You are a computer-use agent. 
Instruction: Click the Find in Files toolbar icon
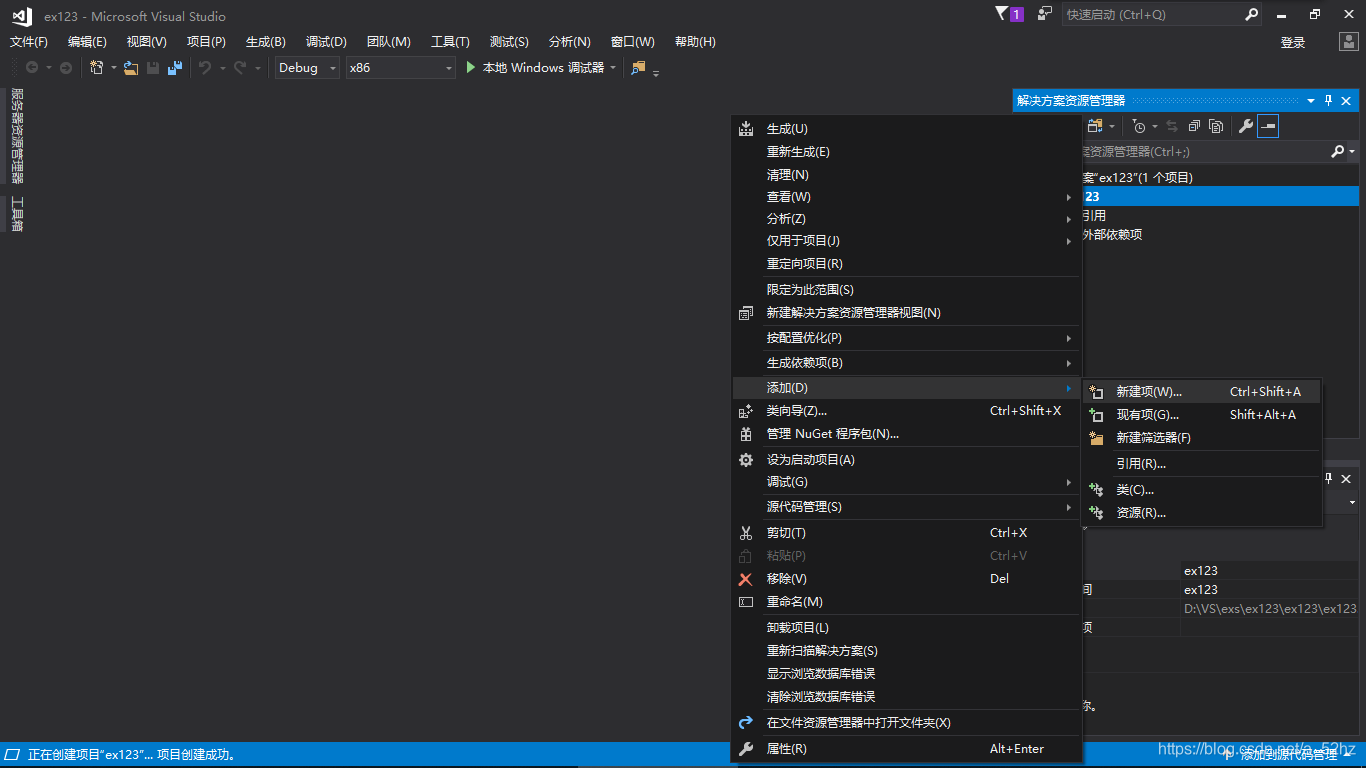[638, 68]
